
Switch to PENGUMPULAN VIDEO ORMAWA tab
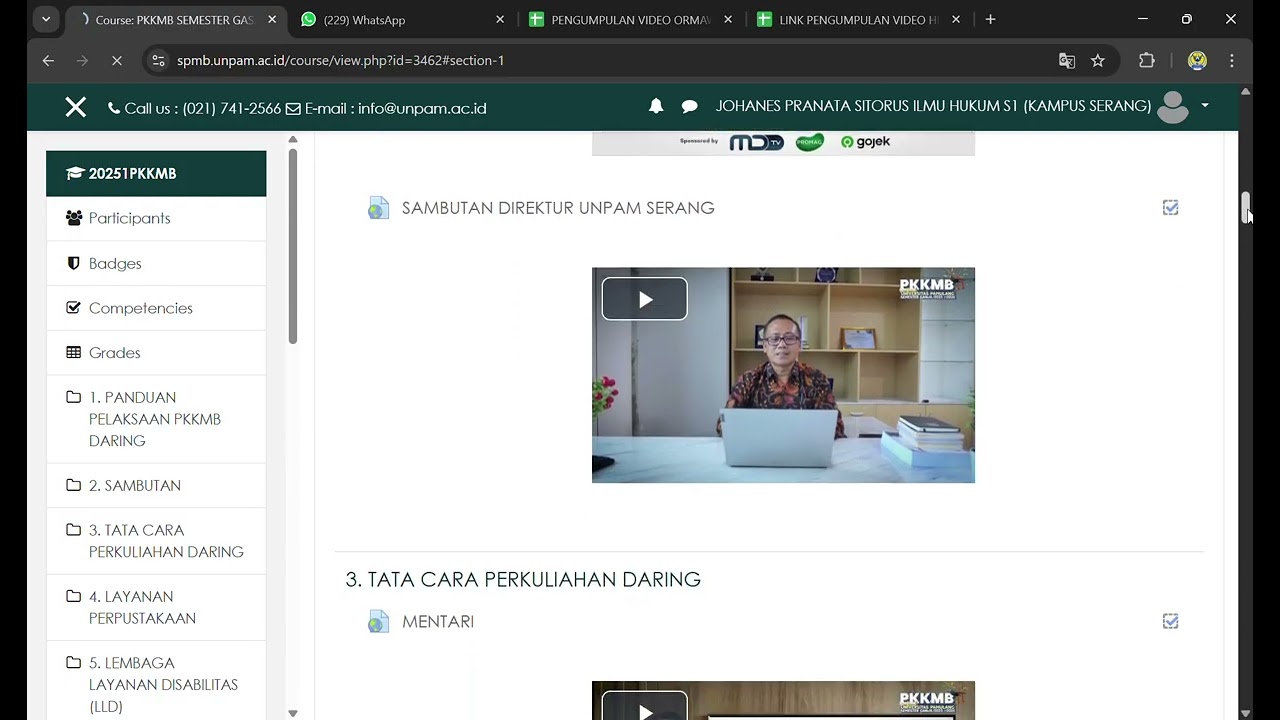[630, 19]
